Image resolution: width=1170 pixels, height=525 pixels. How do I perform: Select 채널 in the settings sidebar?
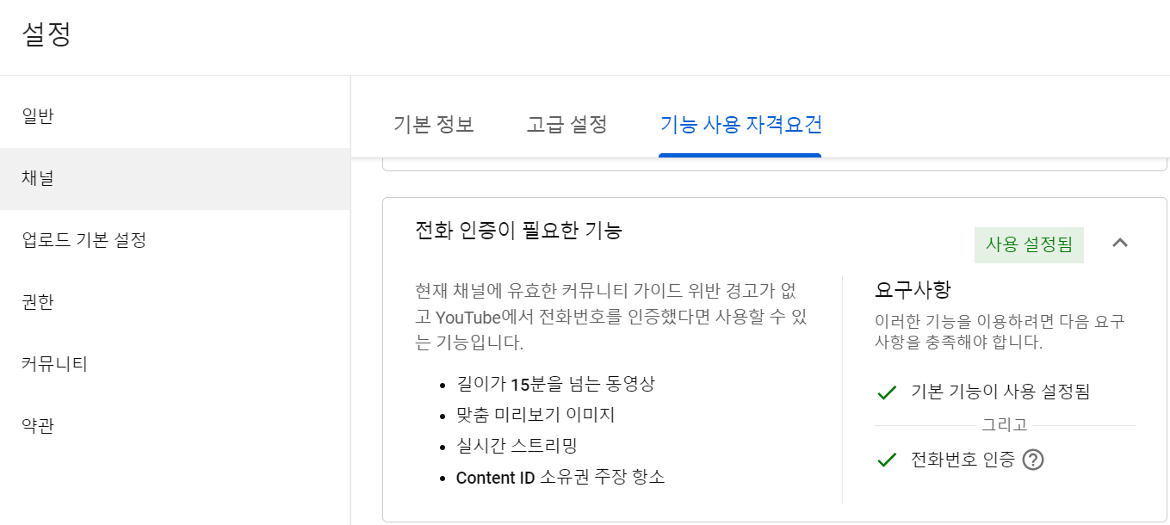coord(38,179)
